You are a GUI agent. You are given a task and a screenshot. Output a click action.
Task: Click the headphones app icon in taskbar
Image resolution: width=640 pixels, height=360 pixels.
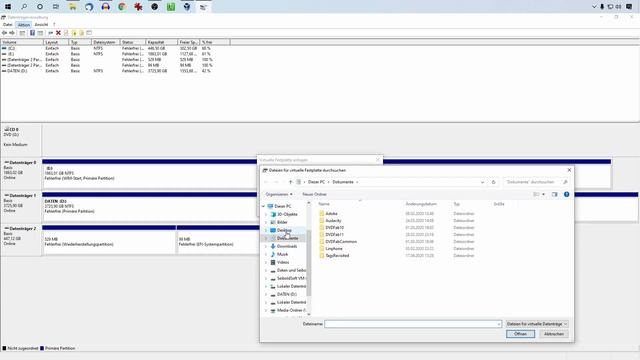click(x=105, y=7)
